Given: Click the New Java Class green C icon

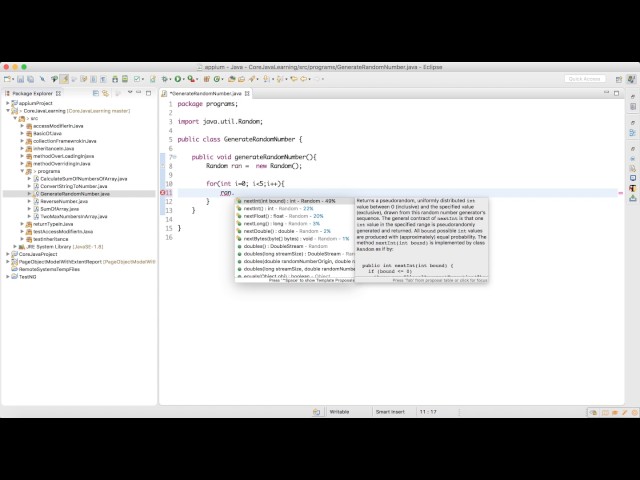Looking at the screenshot, I should point(217,79).
